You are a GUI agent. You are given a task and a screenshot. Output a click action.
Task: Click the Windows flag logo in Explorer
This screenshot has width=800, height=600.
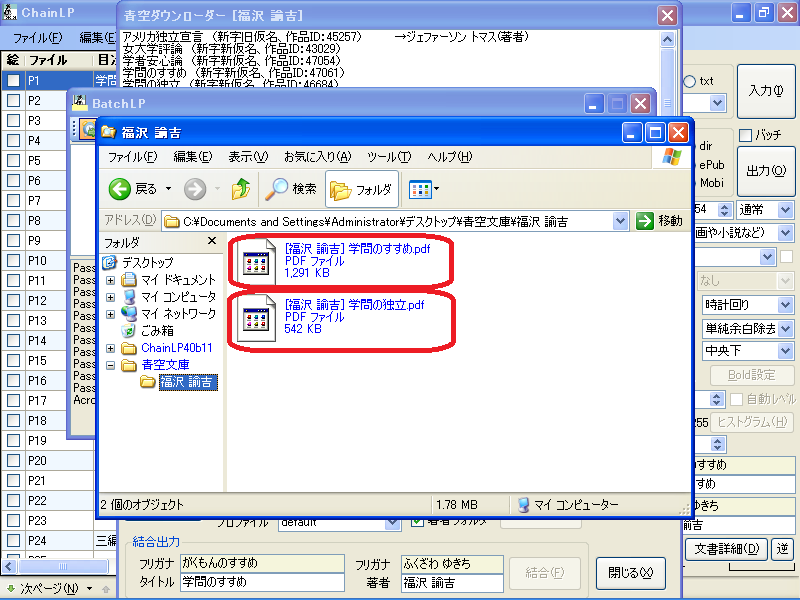point(671,157)
